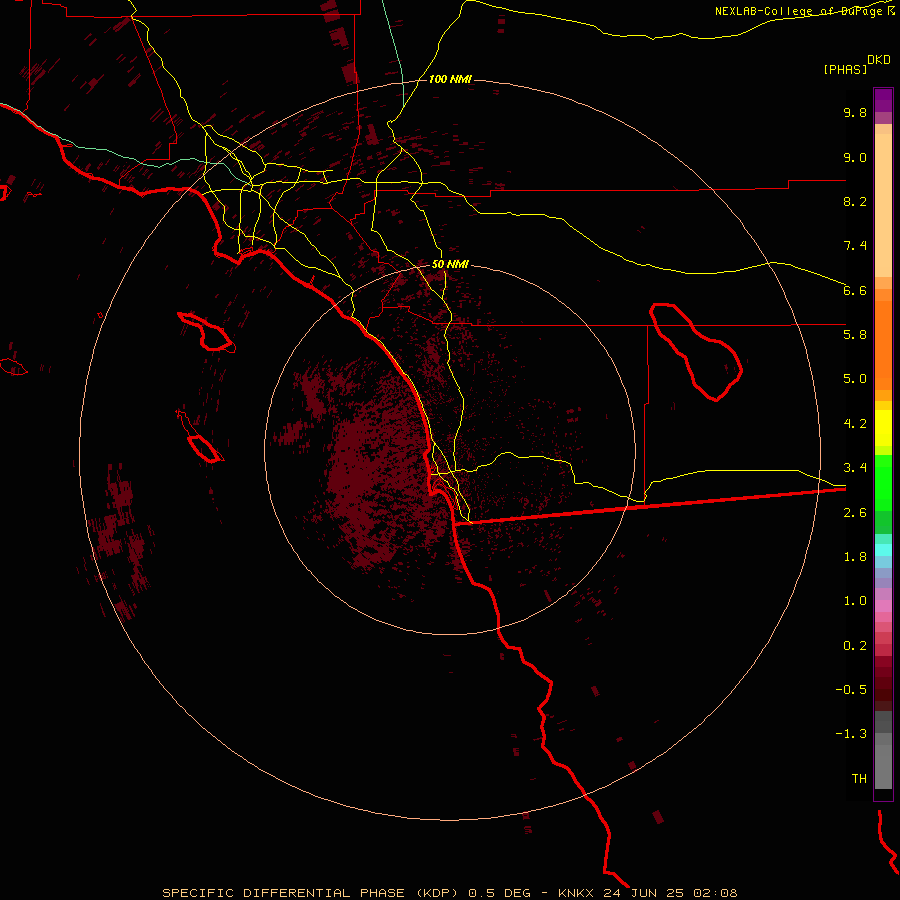
Task: Click the pink band of color bar
Action: (x=883, y=606)
